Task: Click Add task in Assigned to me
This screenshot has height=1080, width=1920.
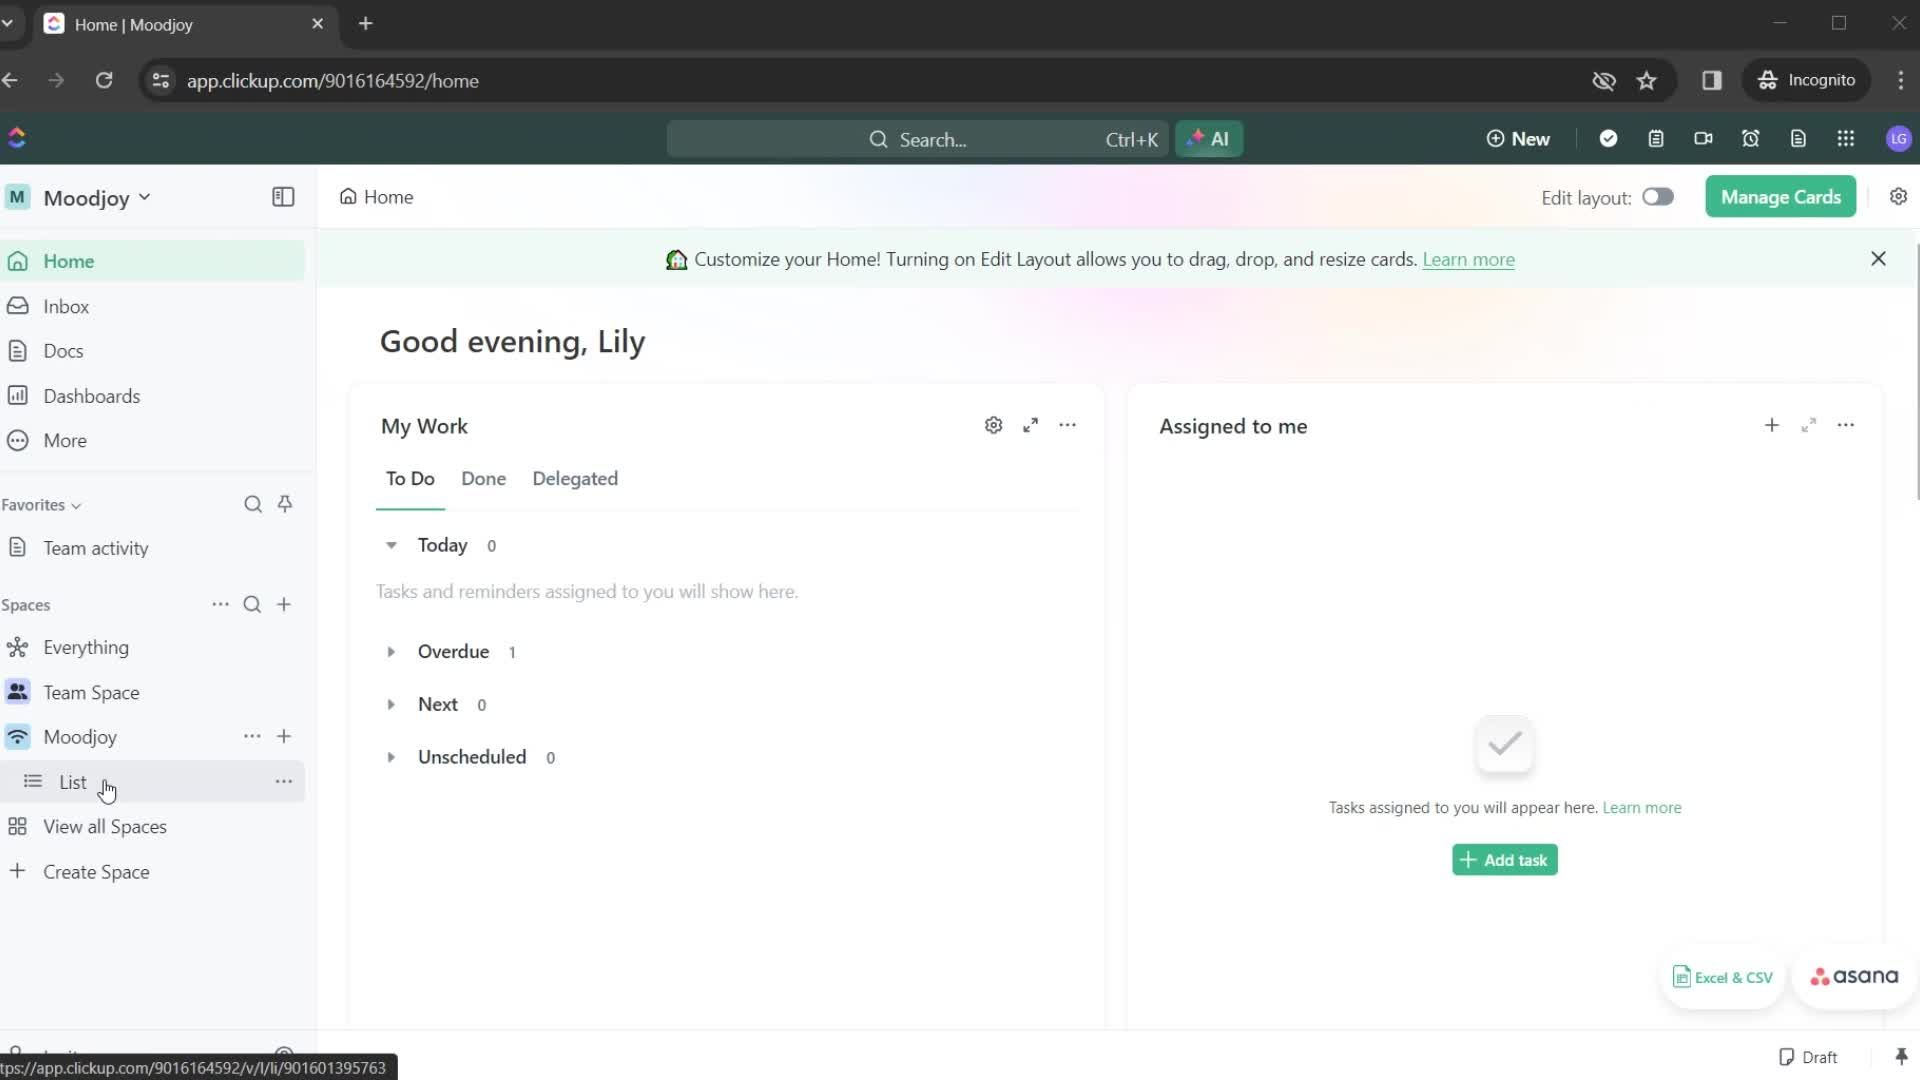Action: (x=1505, y=858)
